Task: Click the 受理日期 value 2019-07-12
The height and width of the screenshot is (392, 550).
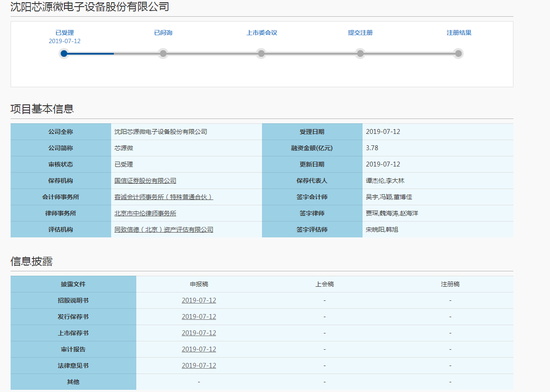Action: 383,132
